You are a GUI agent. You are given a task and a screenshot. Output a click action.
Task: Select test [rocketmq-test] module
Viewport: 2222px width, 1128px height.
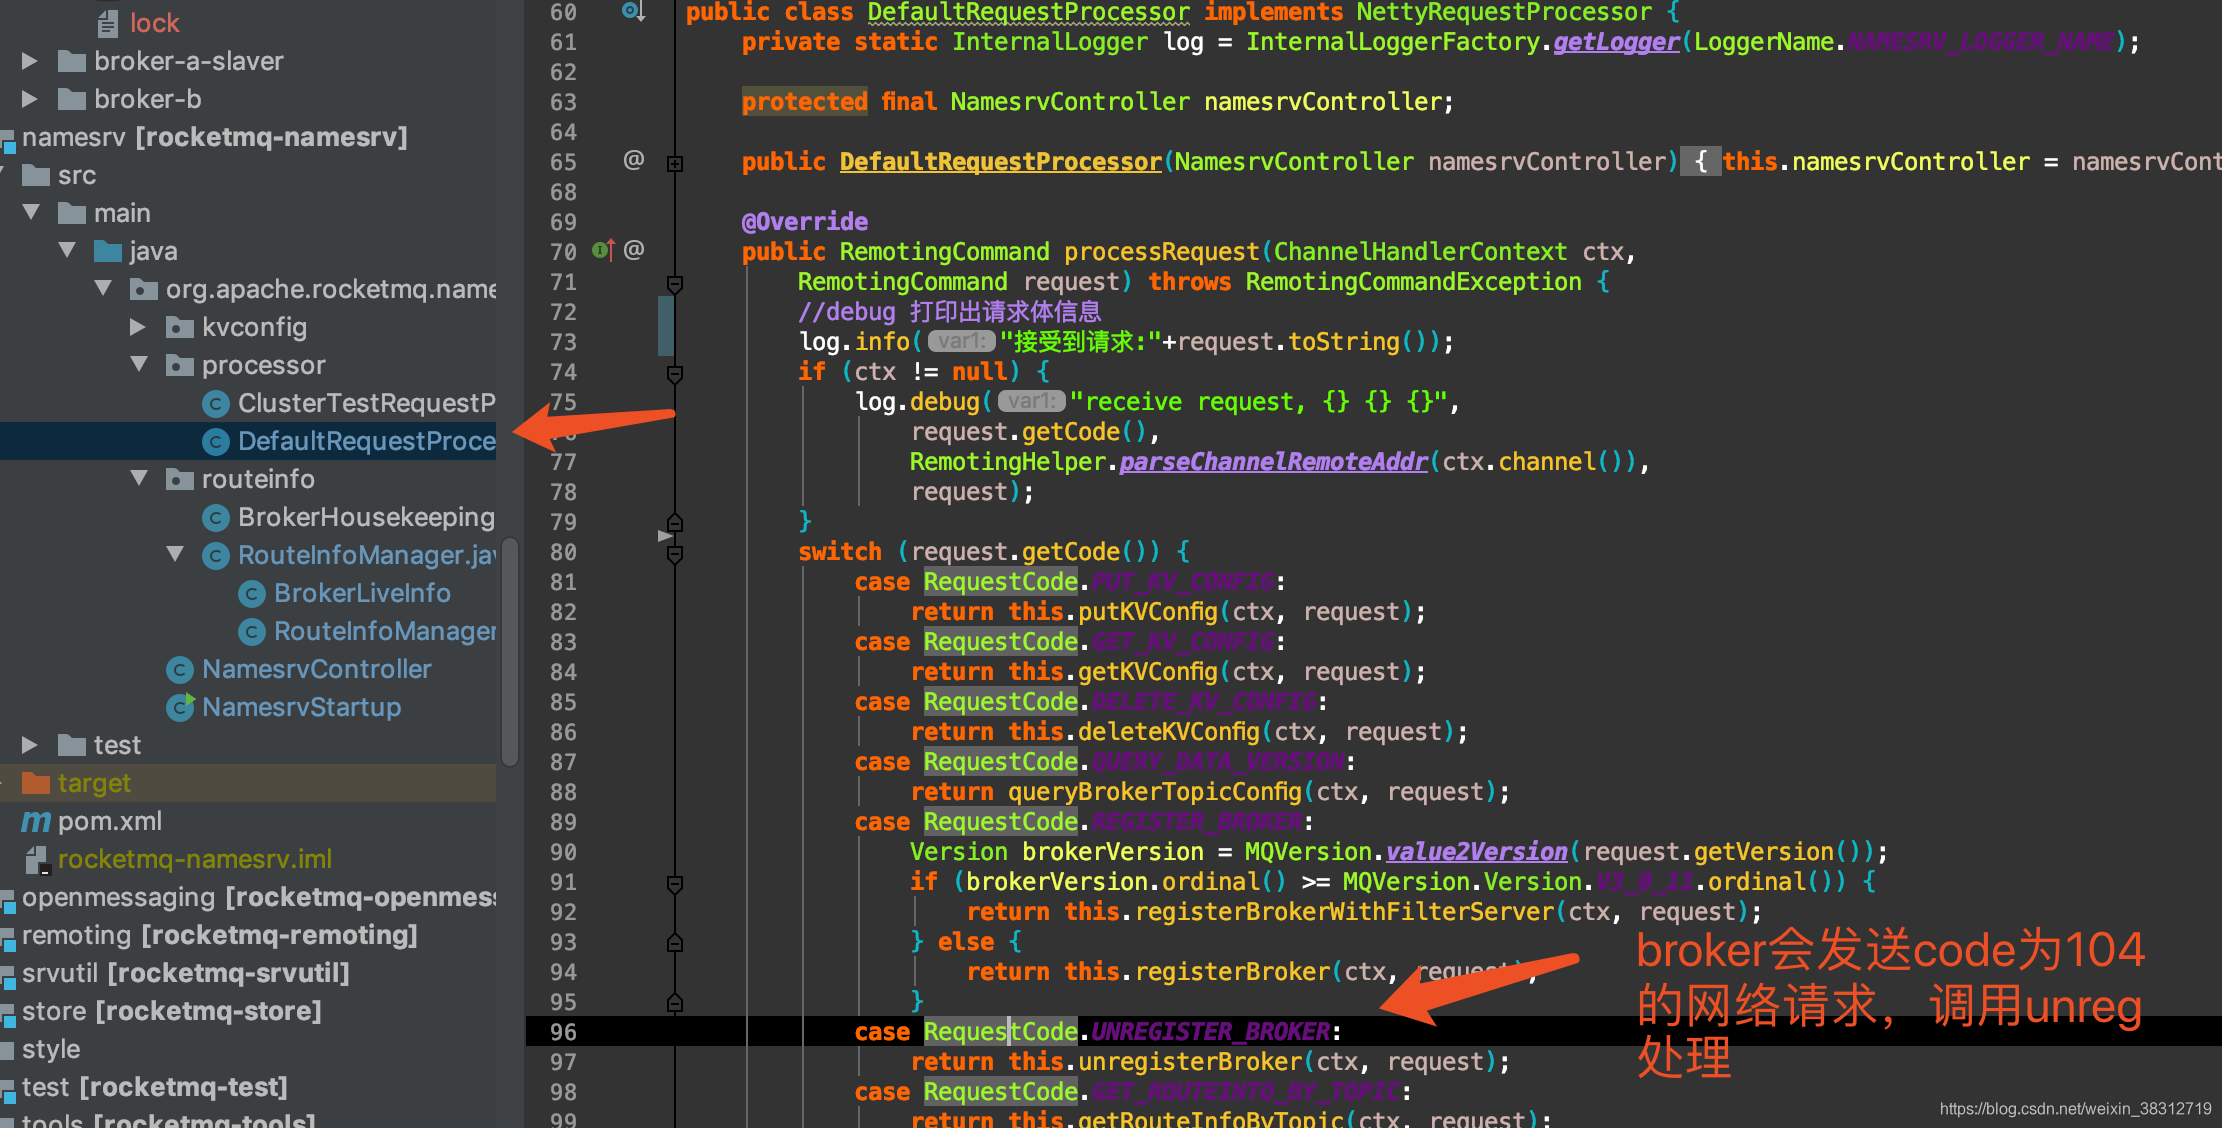click(x=145, y=1087)
